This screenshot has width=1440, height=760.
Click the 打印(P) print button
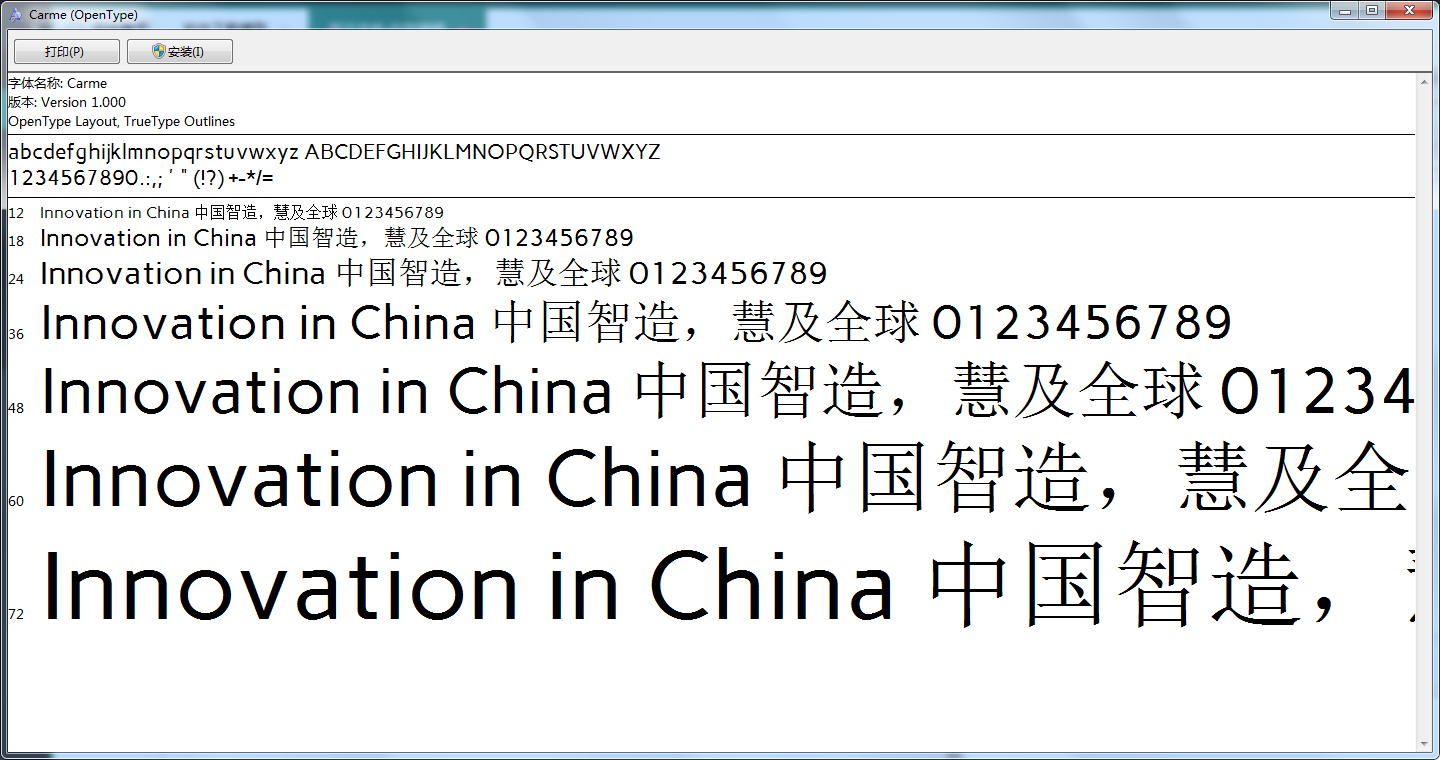[x=67, y=52]
